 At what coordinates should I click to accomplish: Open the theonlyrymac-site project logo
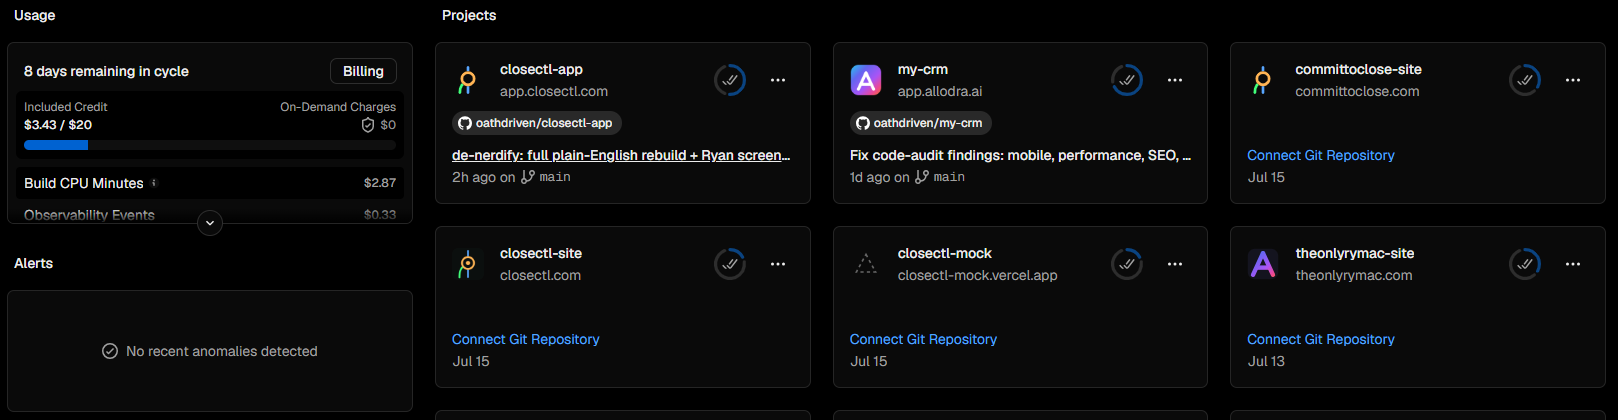1263,264
